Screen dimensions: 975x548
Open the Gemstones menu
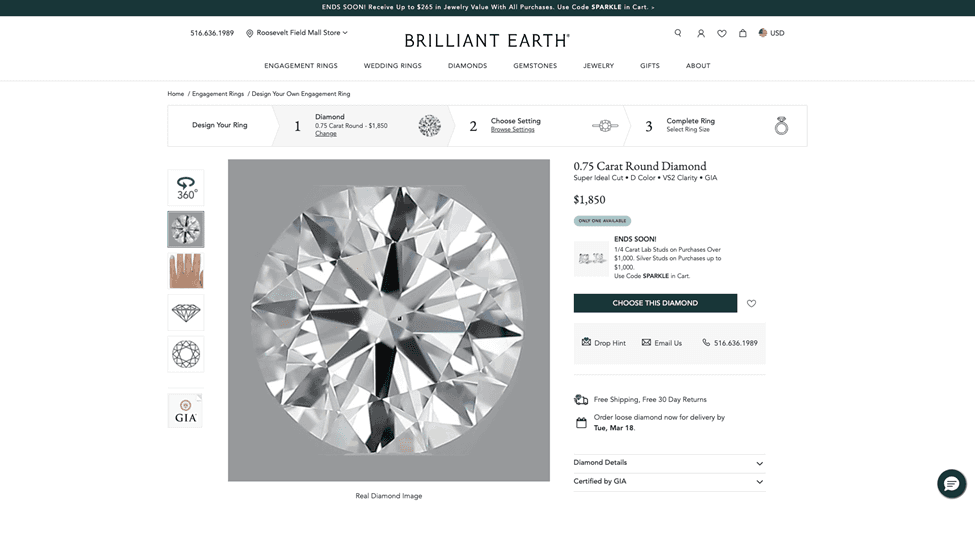(x=535, y=65)
